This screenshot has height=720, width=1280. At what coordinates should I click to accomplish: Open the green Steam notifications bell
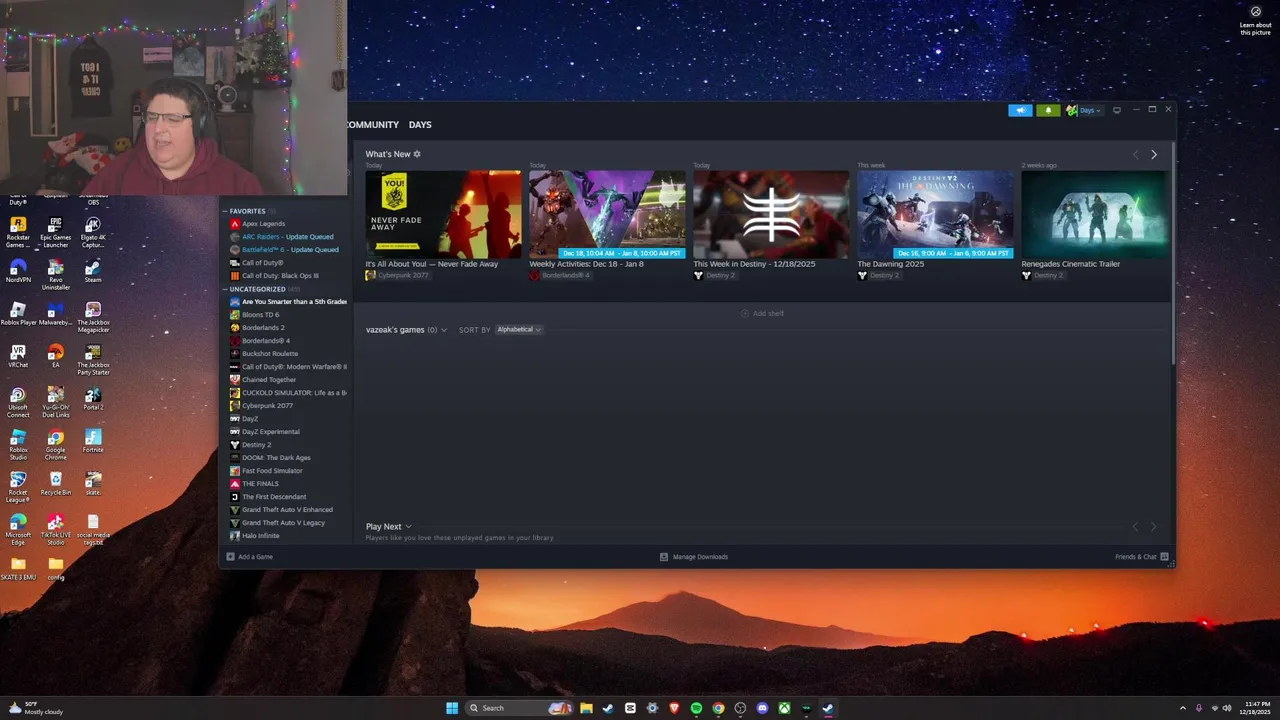pos(1048,110)
